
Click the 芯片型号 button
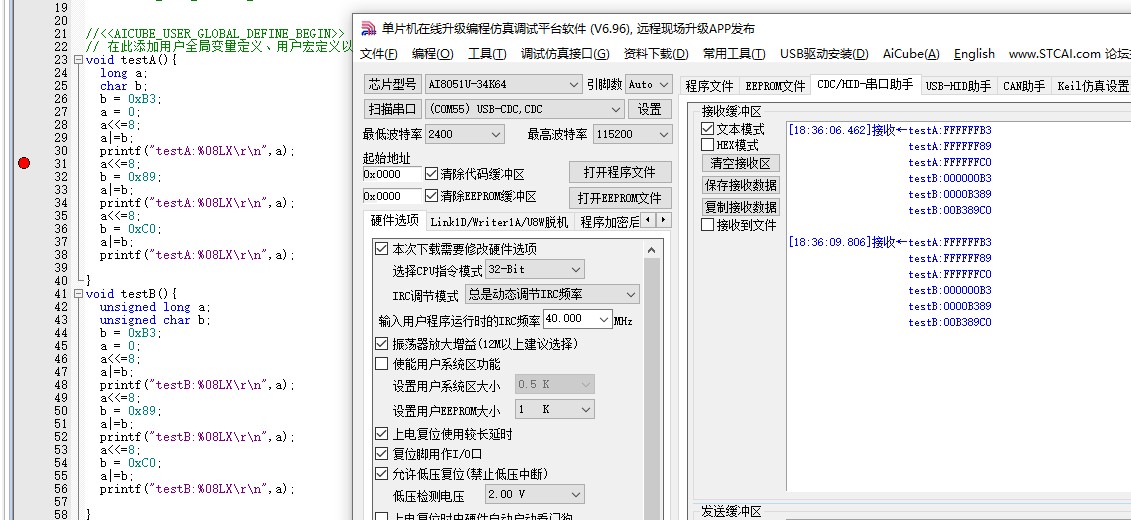pos(392,84)
